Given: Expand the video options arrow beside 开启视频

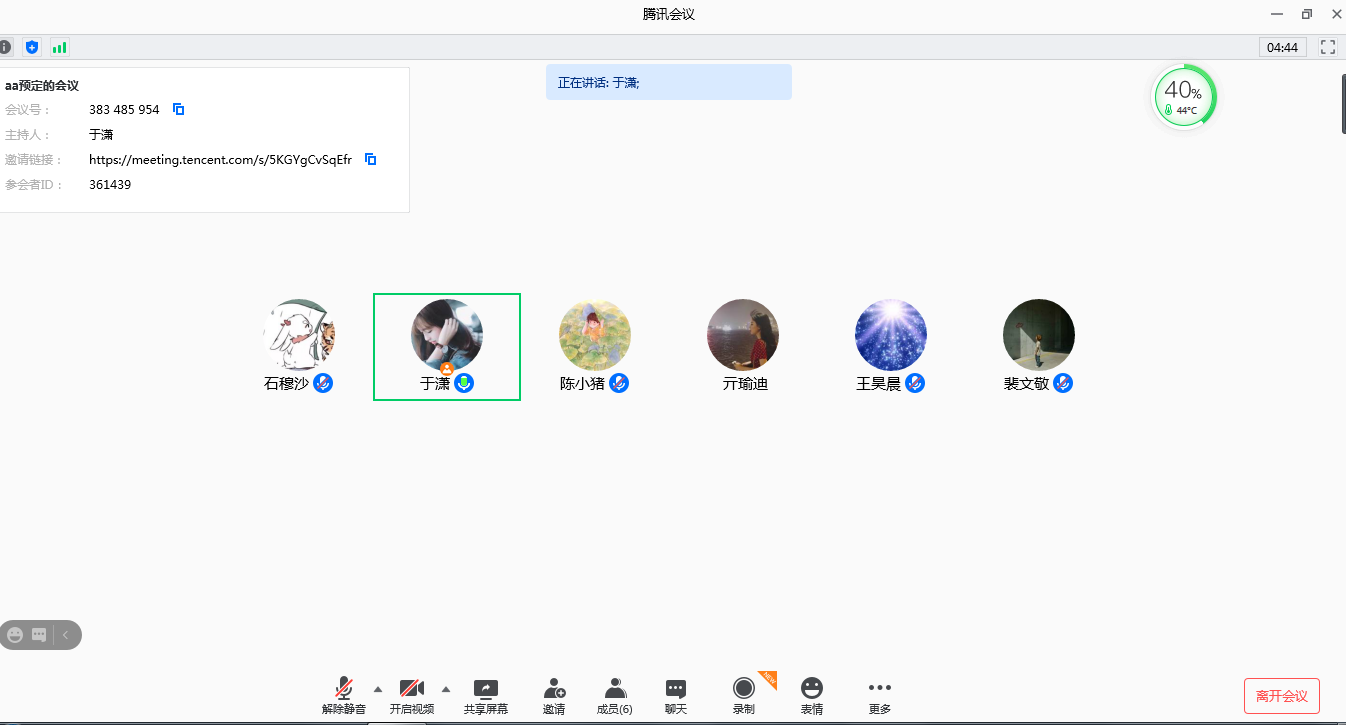Looking at the screenshot, I should (x=446, y=689).
